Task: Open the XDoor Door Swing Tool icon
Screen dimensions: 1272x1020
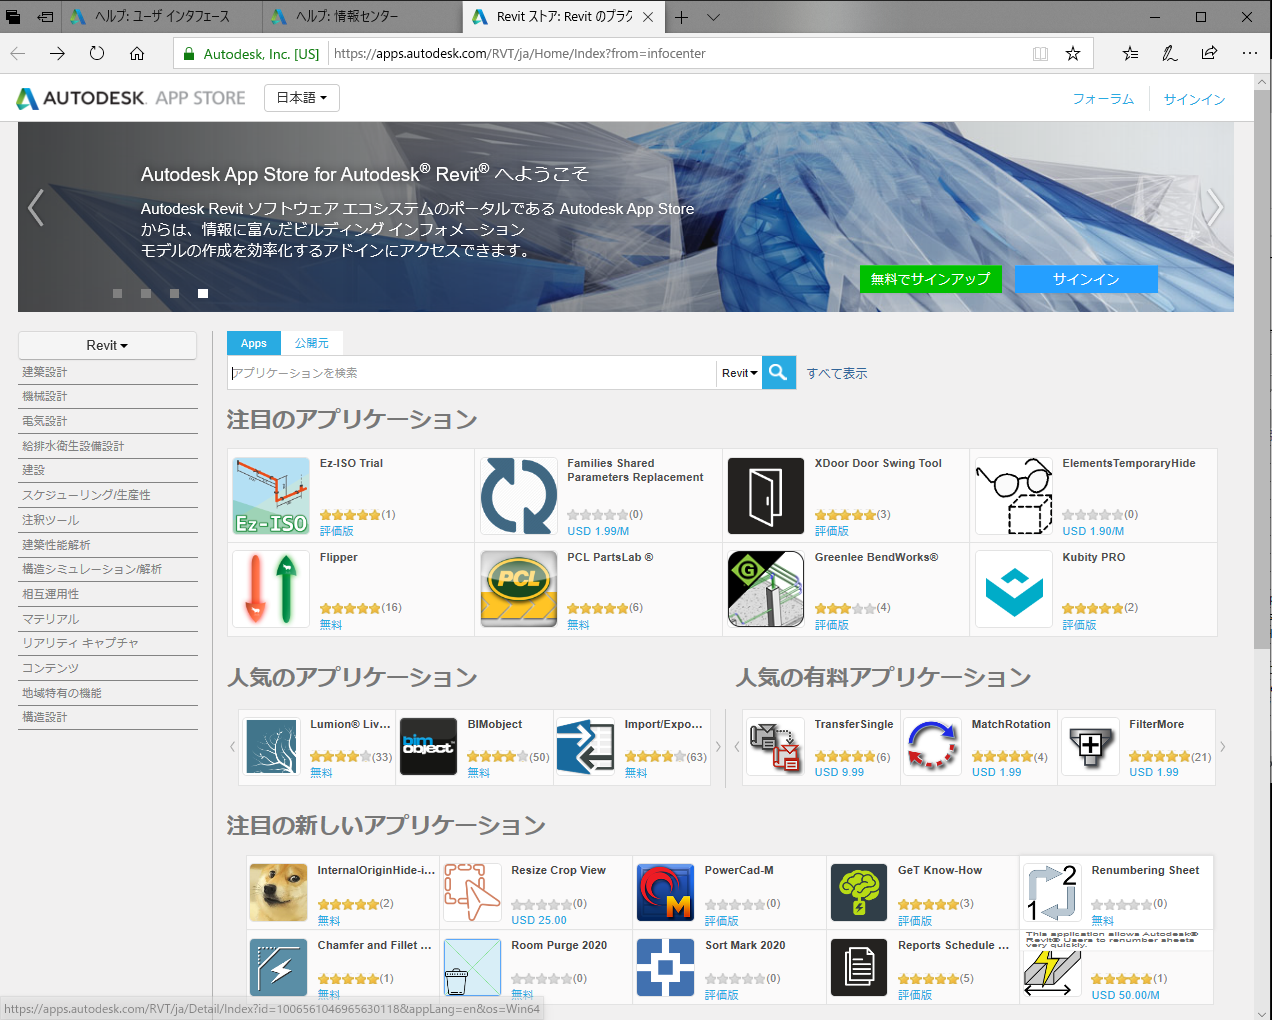Action: pyautogui.click(x=766, y=496)
